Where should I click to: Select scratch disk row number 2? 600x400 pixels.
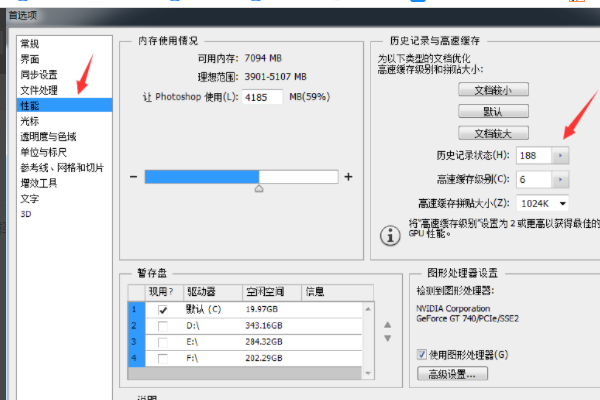136,326
